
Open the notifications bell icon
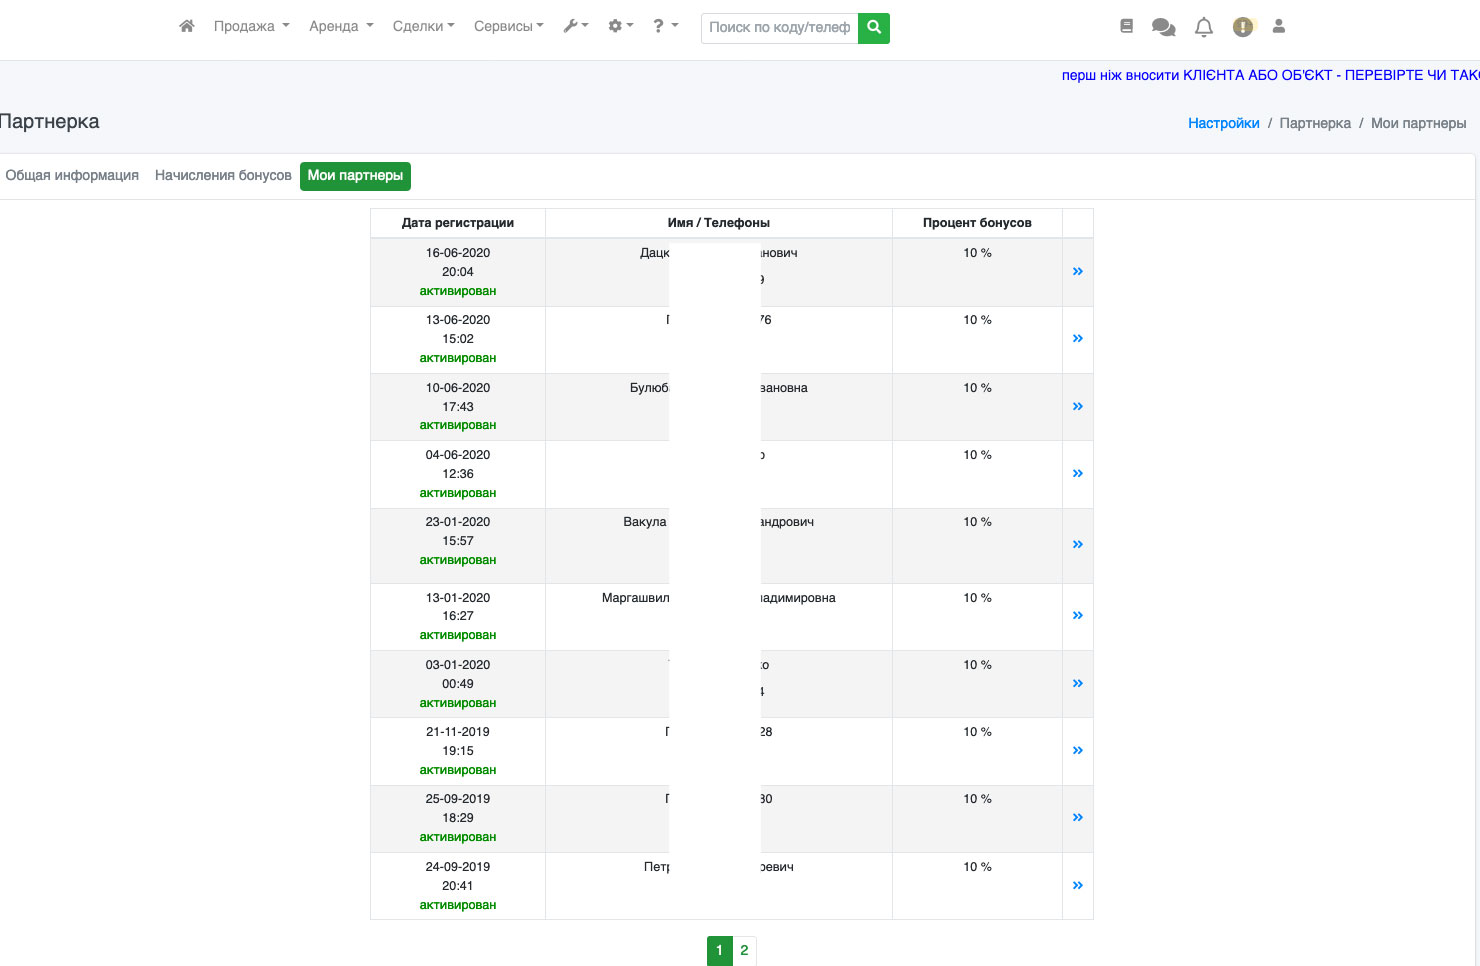tap(1204, 28)
